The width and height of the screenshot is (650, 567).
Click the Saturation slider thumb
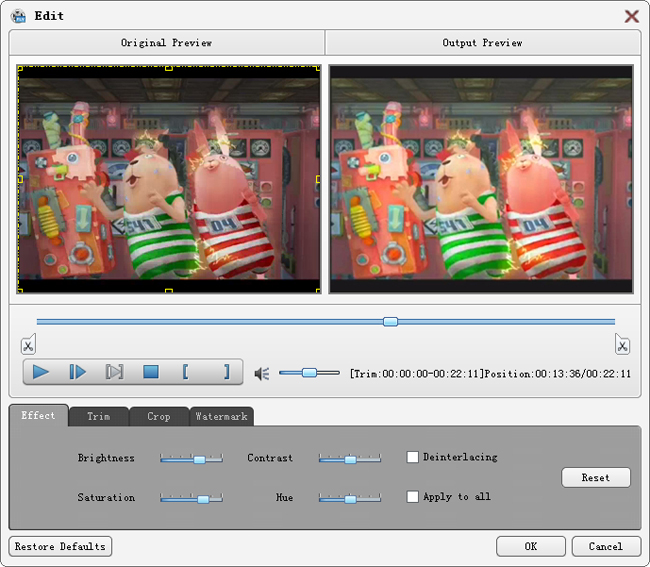click(x=203, y=499)
